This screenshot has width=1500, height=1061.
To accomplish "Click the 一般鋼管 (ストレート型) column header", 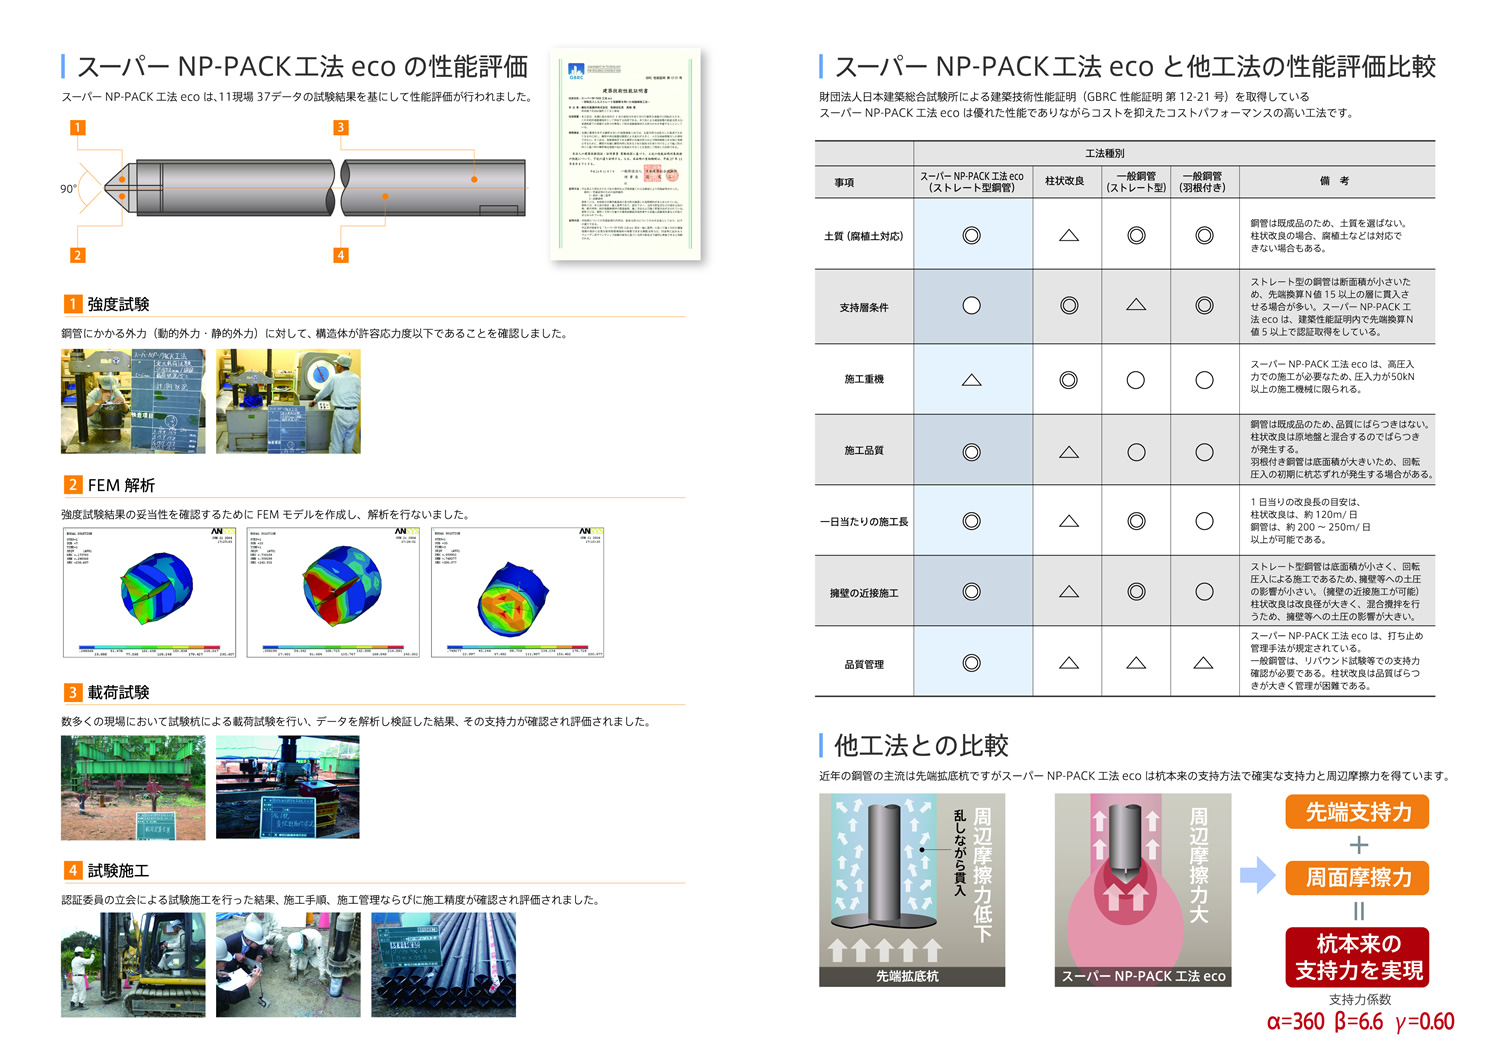I will point(1136,181).
